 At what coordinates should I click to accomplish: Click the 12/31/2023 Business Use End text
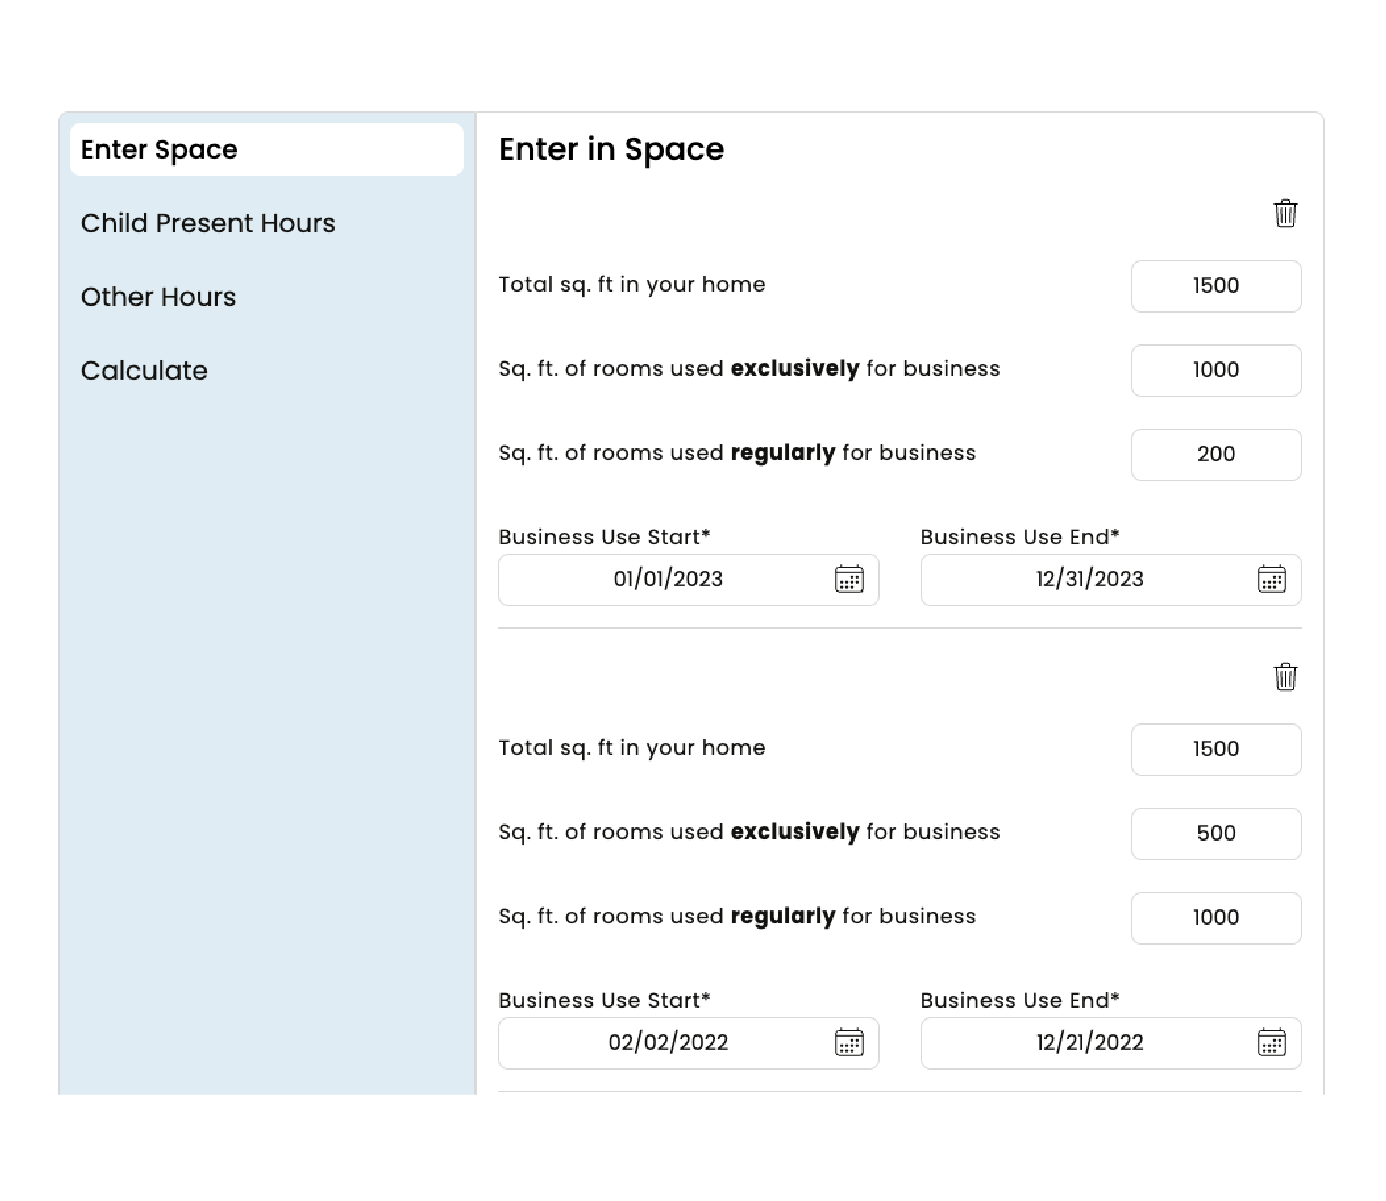click(1089, 579)
